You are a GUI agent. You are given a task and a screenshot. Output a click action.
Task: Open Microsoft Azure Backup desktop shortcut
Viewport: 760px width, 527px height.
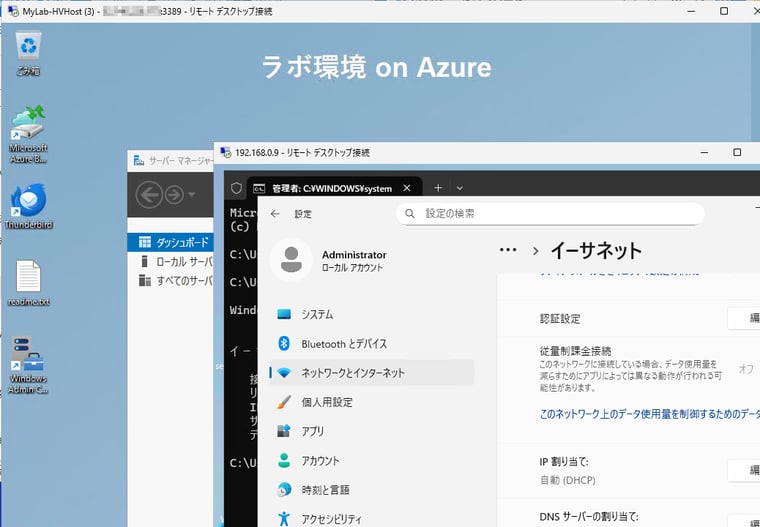click(x=29, y=135)
